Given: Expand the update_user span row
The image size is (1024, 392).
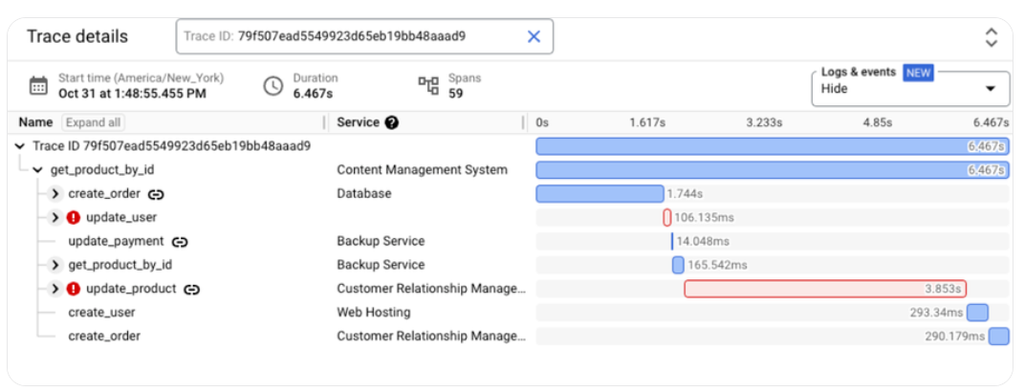Looking at the screenshot, I should tap(56, 218).
